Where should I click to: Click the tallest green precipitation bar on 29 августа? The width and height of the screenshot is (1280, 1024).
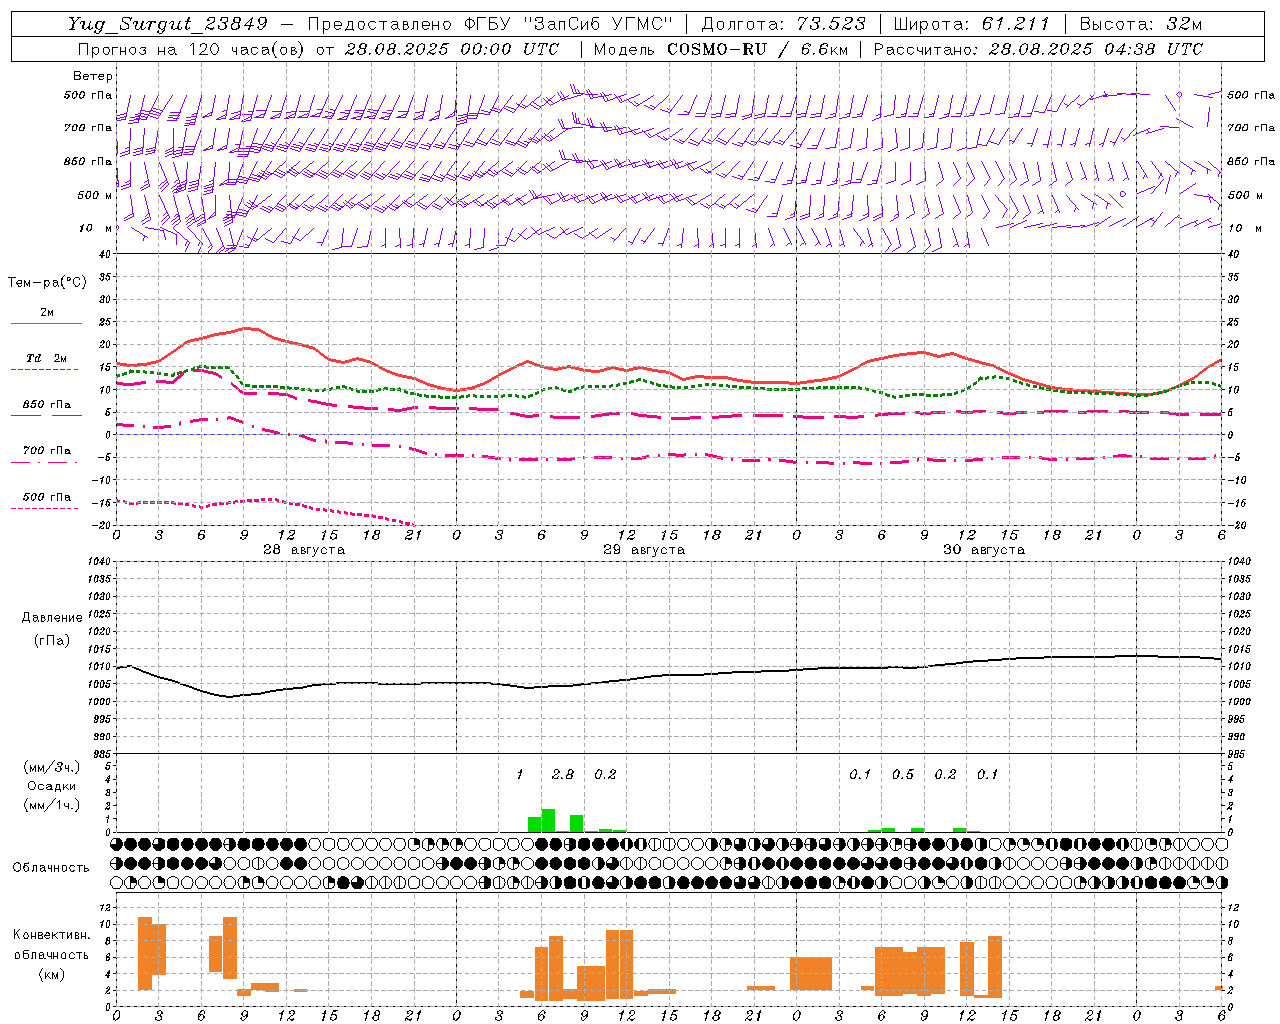coord(548,821)
